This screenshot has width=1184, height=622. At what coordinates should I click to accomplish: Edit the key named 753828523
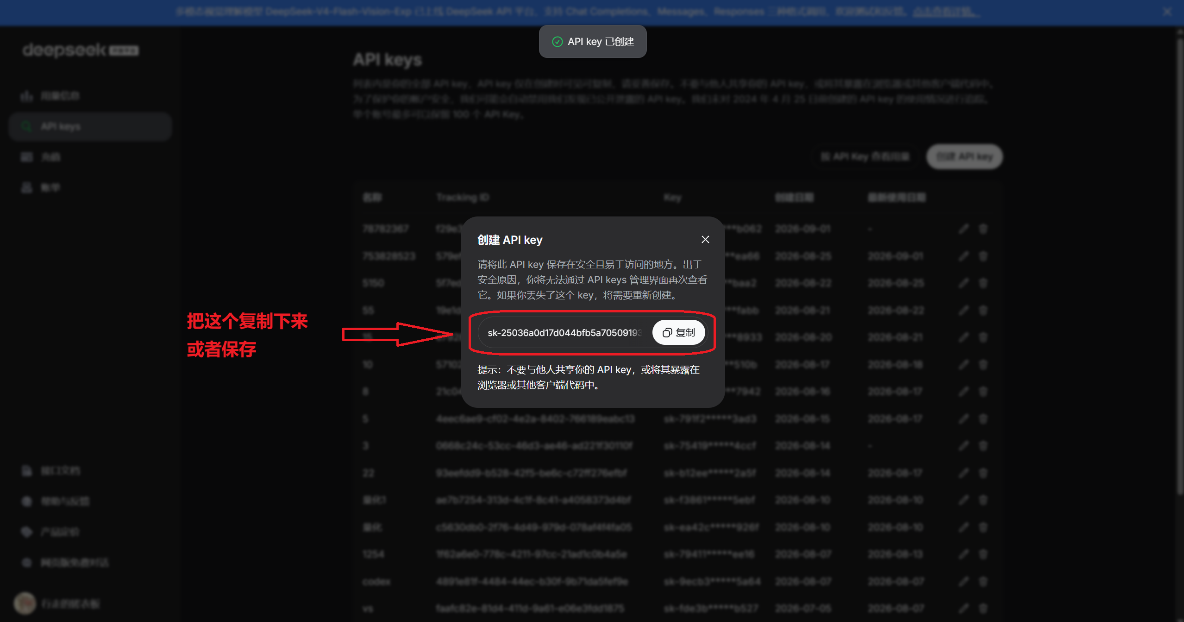click(964, 256)
